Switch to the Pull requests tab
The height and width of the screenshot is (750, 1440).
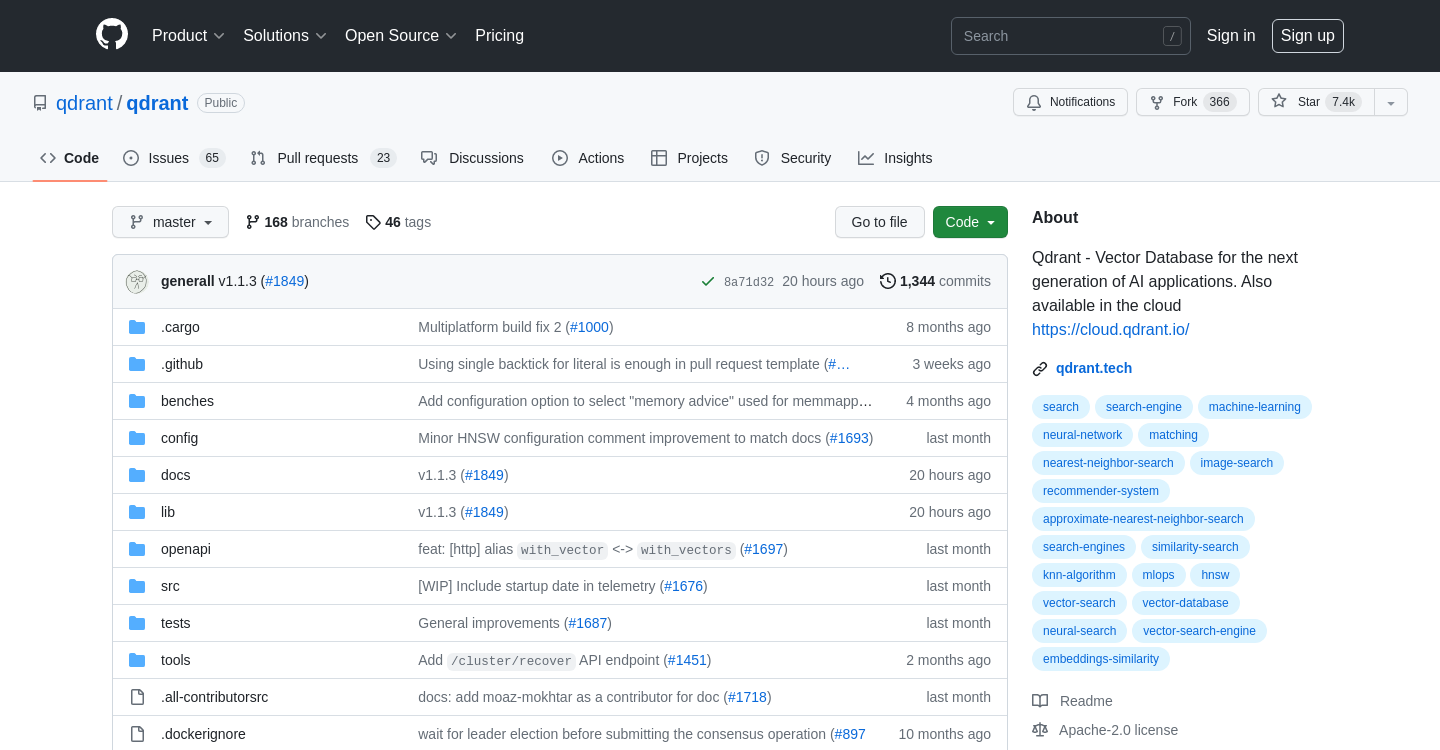tap(323, 158)
